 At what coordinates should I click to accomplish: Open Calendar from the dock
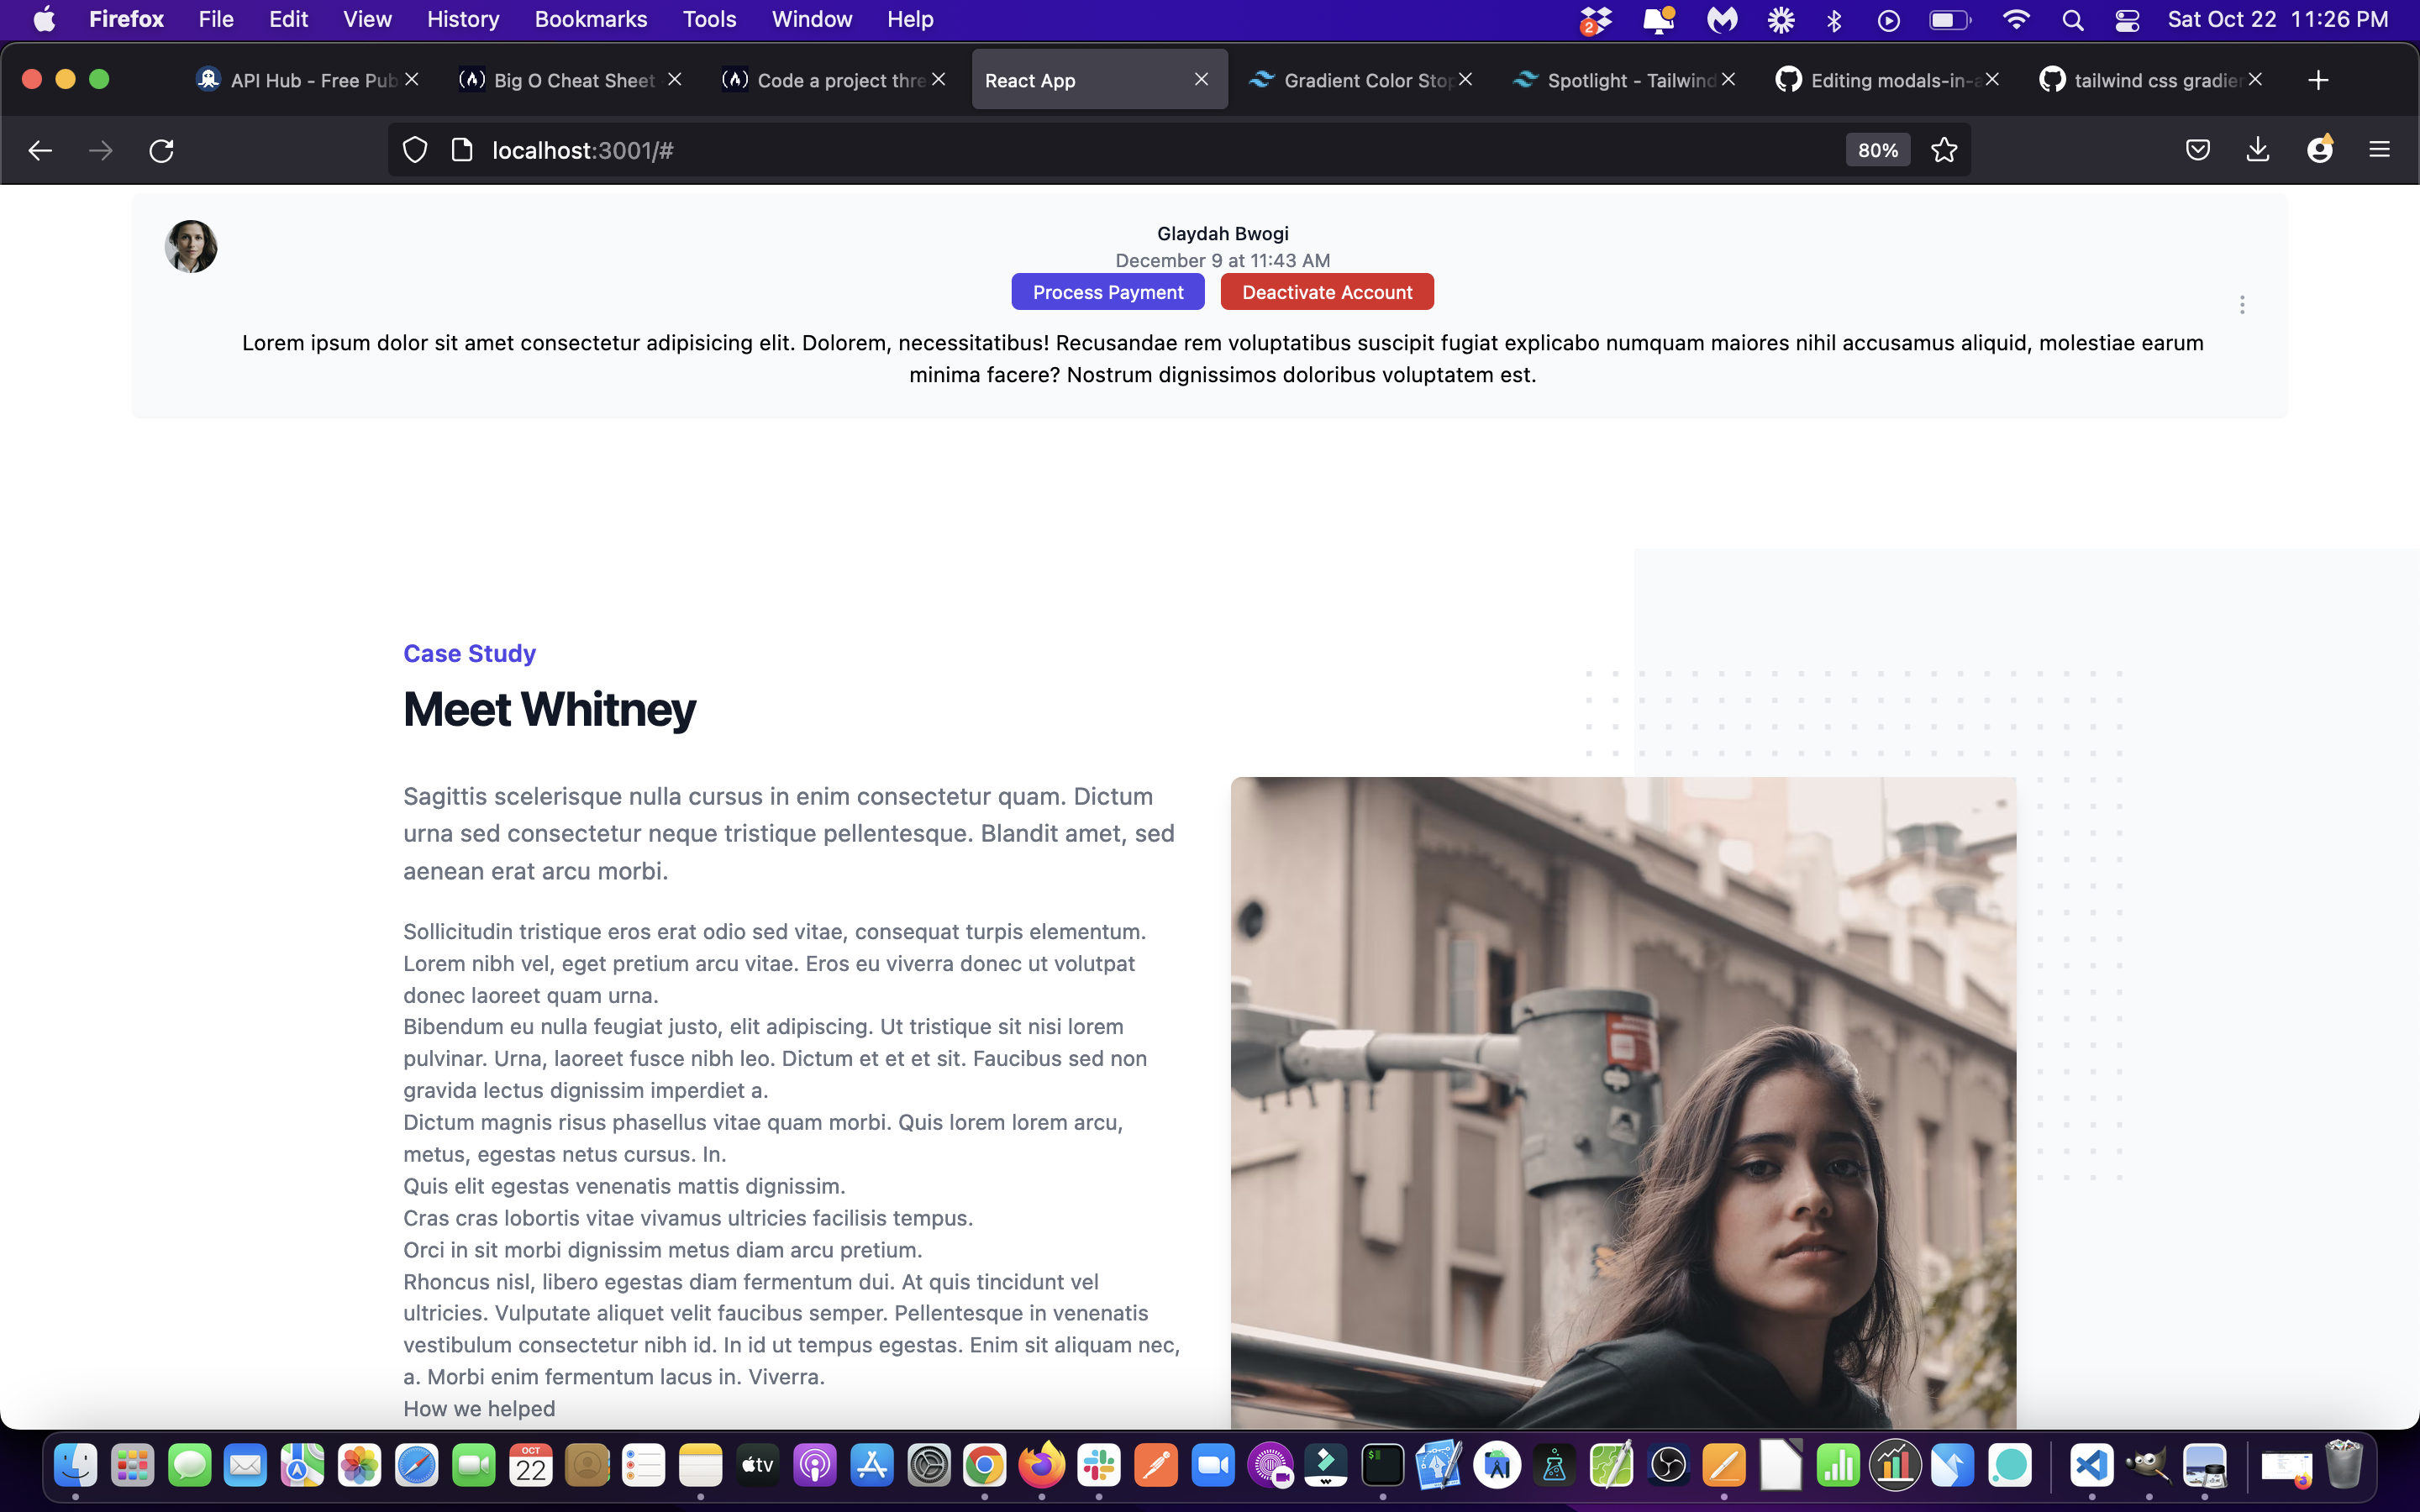click(530, 1466)
